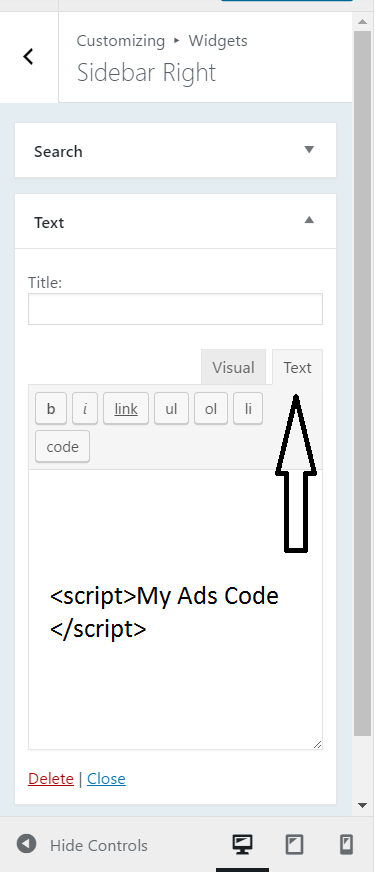Go back using the left chevron icon
Viewport: 376px width, 872px height.
[28, 56]
